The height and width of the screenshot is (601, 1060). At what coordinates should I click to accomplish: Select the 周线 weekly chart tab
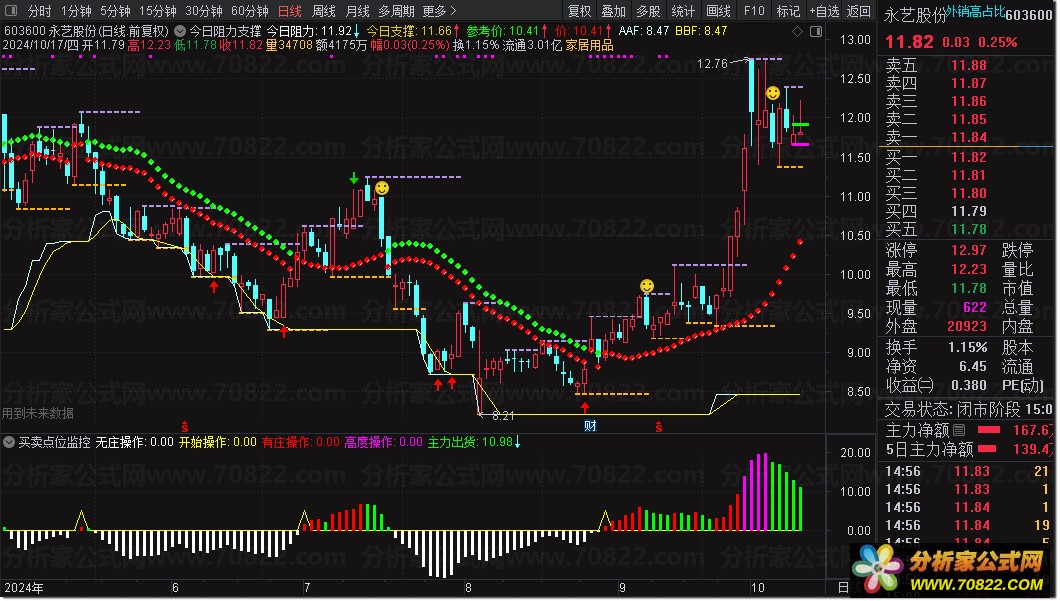pos(324,11)
